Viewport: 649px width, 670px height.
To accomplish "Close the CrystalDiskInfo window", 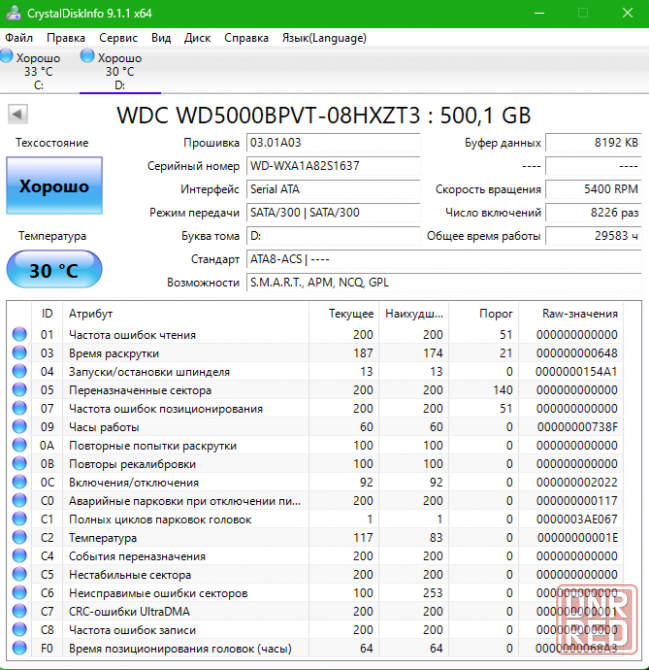I will coord(628,13).
